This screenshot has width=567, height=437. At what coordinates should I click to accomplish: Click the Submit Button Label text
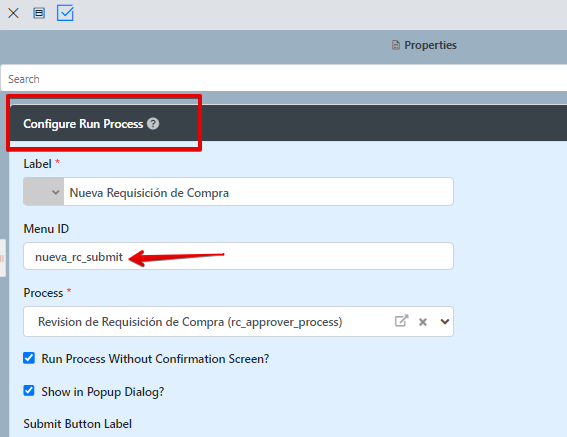pos(77,424)
